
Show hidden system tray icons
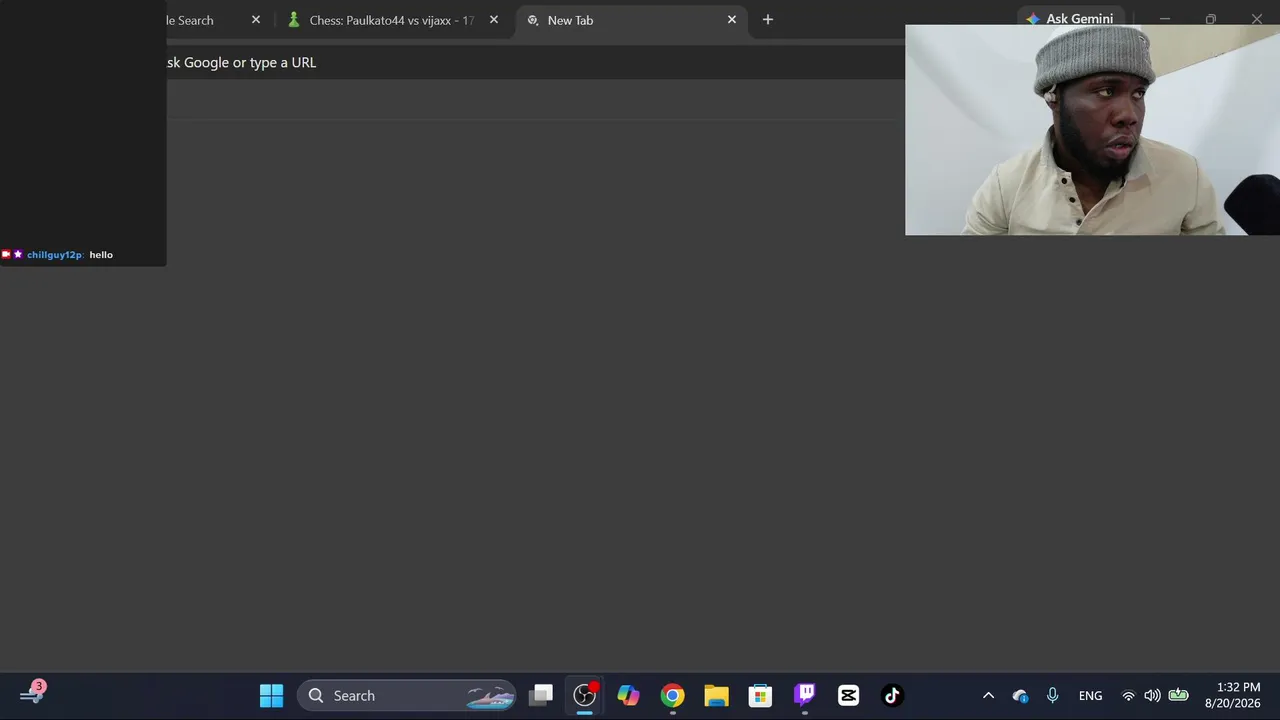point(988,696)
